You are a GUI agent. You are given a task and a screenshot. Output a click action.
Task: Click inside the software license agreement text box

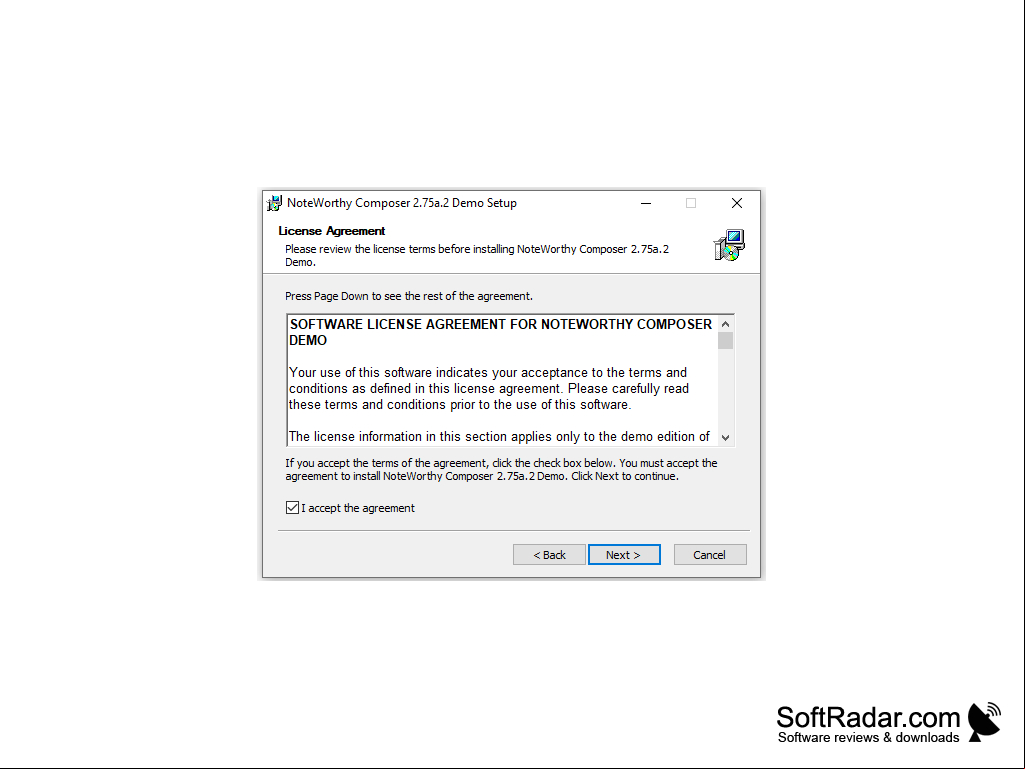[502, 381]
